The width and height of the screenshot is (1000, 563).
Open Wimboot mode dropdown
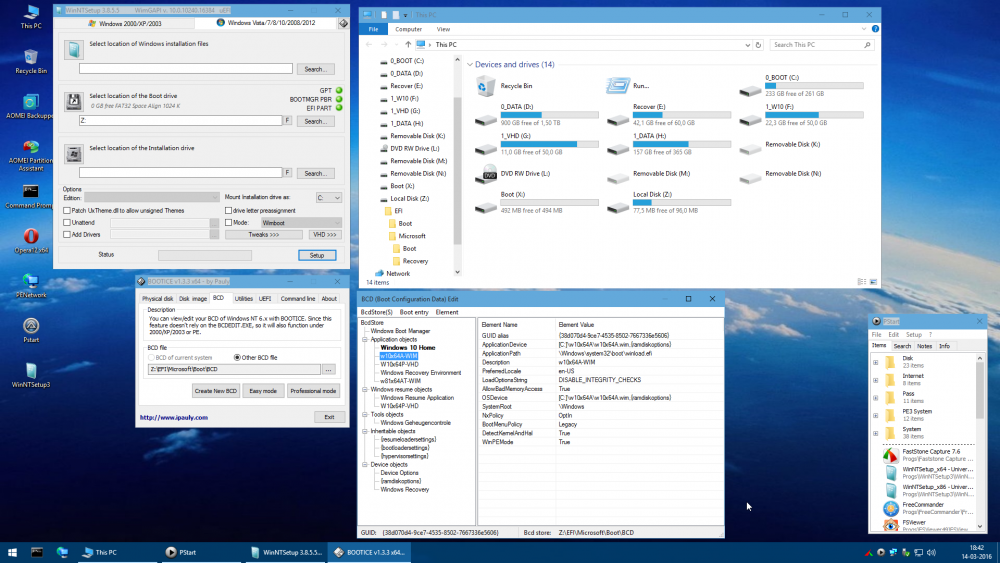(301, 223)
